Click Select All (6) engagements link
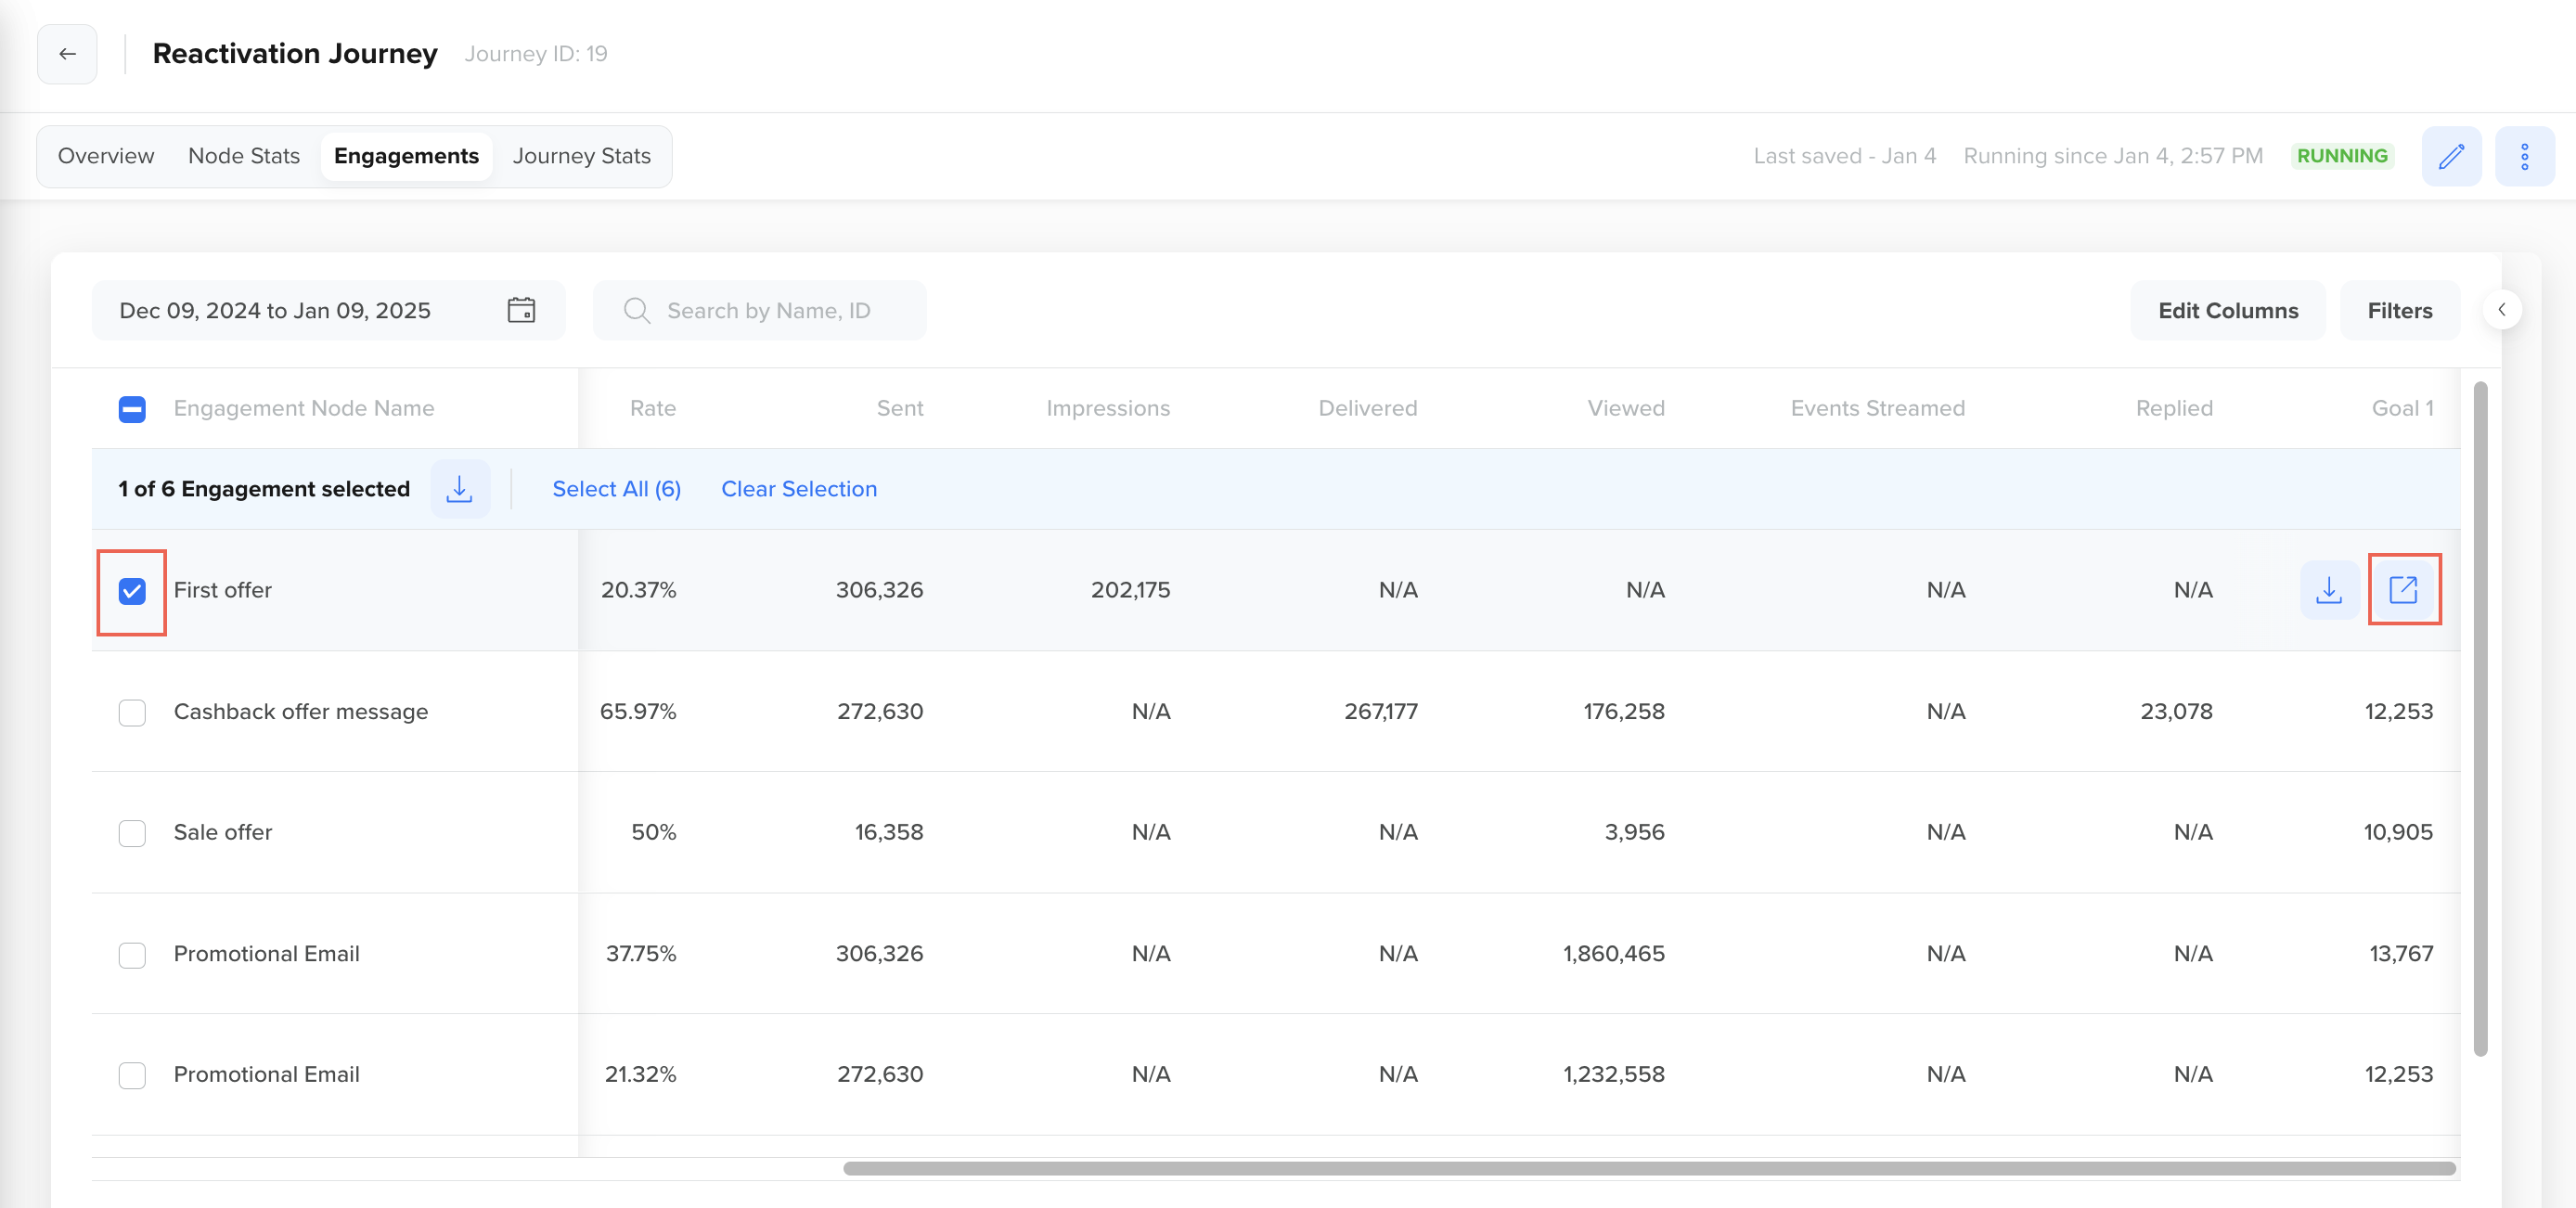Viewport: 2576px width, 1208px height. click(616, 488)
